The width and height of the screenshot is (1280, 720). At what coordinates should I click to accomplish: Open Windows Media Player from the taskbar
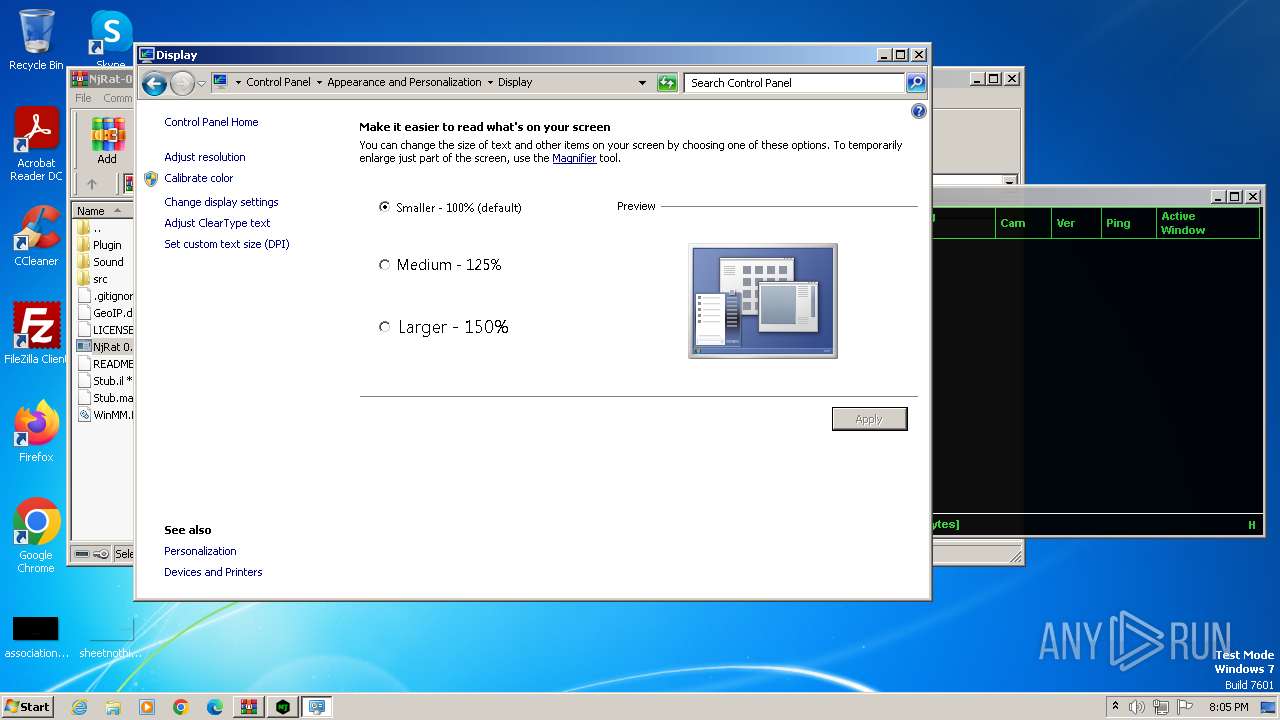tap(147, 707)
